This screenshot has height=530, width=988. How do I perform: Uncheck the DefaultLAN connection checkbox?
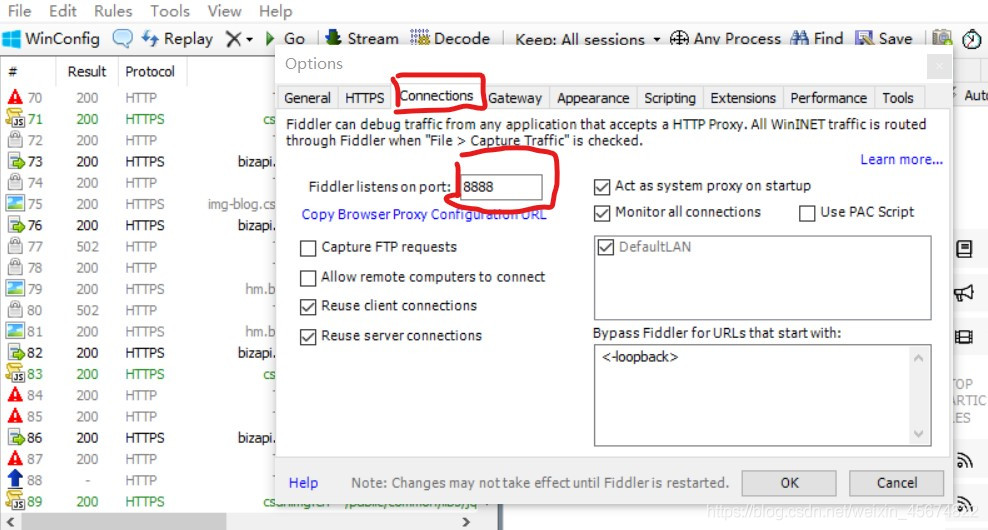(606, 247)
